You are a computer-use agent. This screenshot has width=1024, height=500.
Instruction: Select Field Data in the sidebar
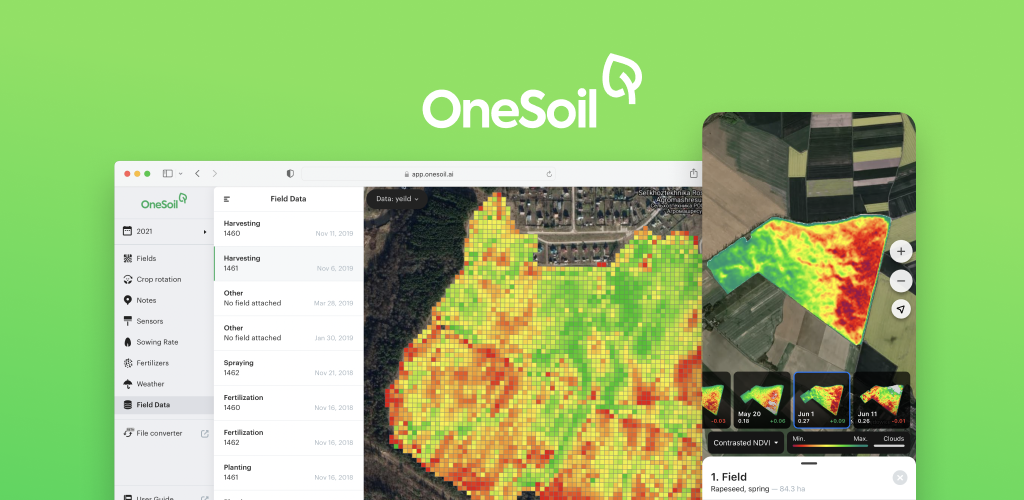(164, 405)
